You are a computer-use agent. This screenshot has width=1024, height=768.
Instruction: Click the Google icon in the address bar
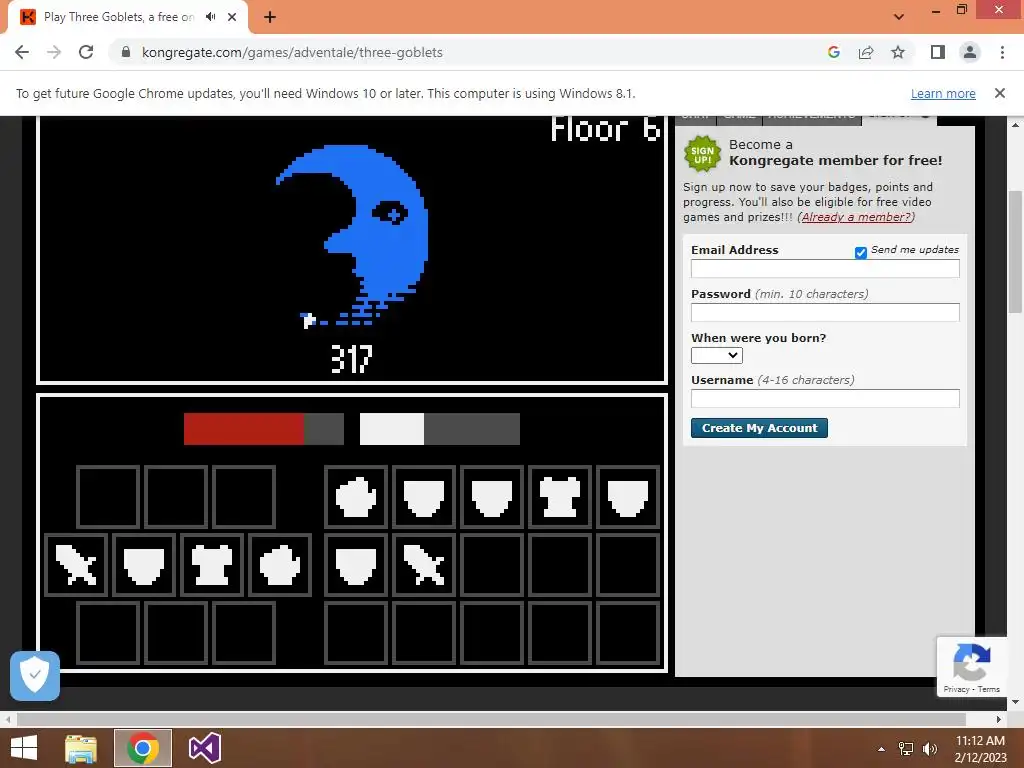tap(833, 52)
